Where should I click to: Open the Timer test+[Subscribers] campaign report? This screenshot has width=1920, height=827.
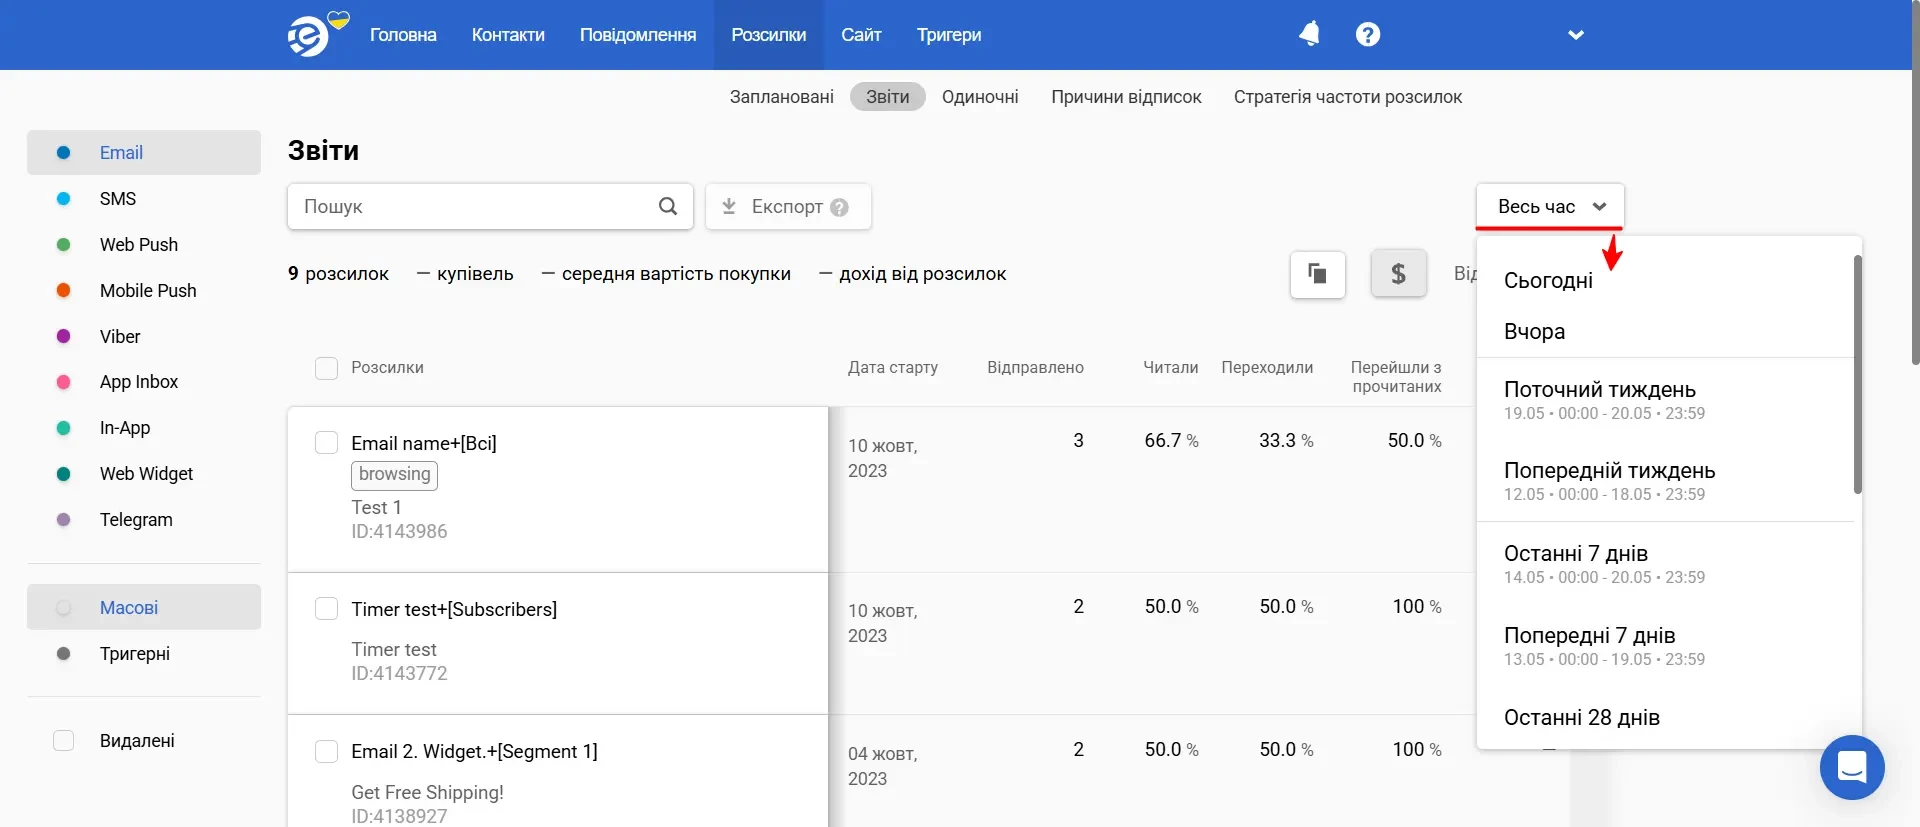click(x=454, y=609)
